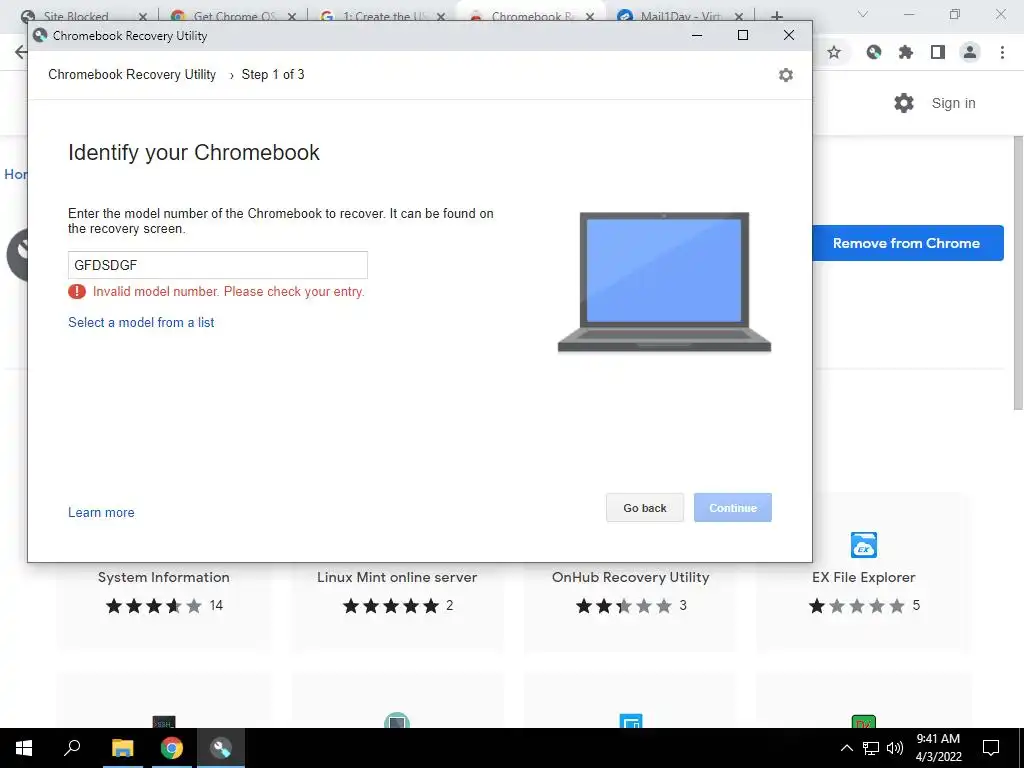1024x768 pixels.
Task: Click Sign in on Web Store
Action: pyautogui.click(x=953, y=103)
